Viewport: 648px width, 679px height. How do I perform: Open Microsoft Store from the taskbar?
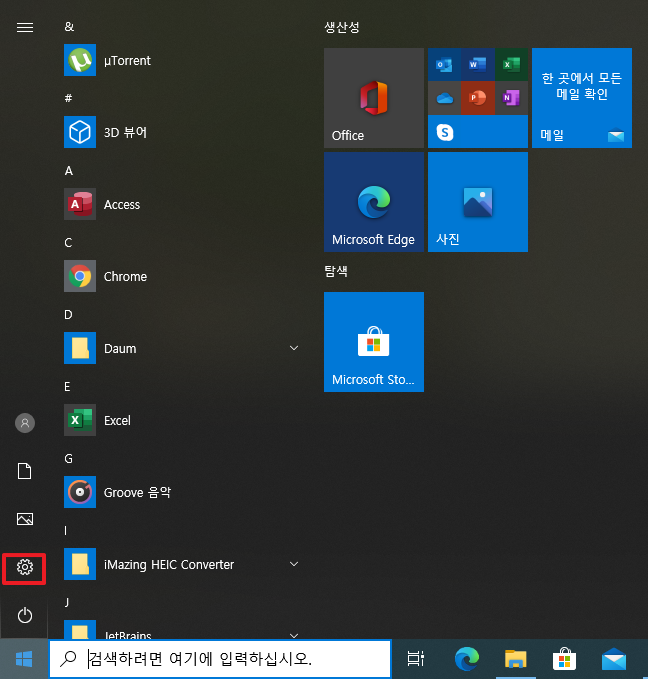tap(564, 659)
